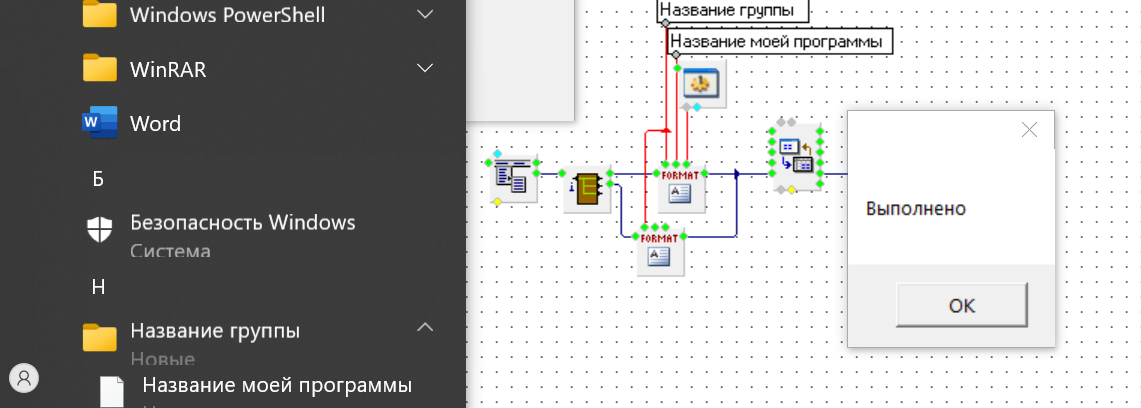Open the user account icon in Start menu

click(24, 377)
